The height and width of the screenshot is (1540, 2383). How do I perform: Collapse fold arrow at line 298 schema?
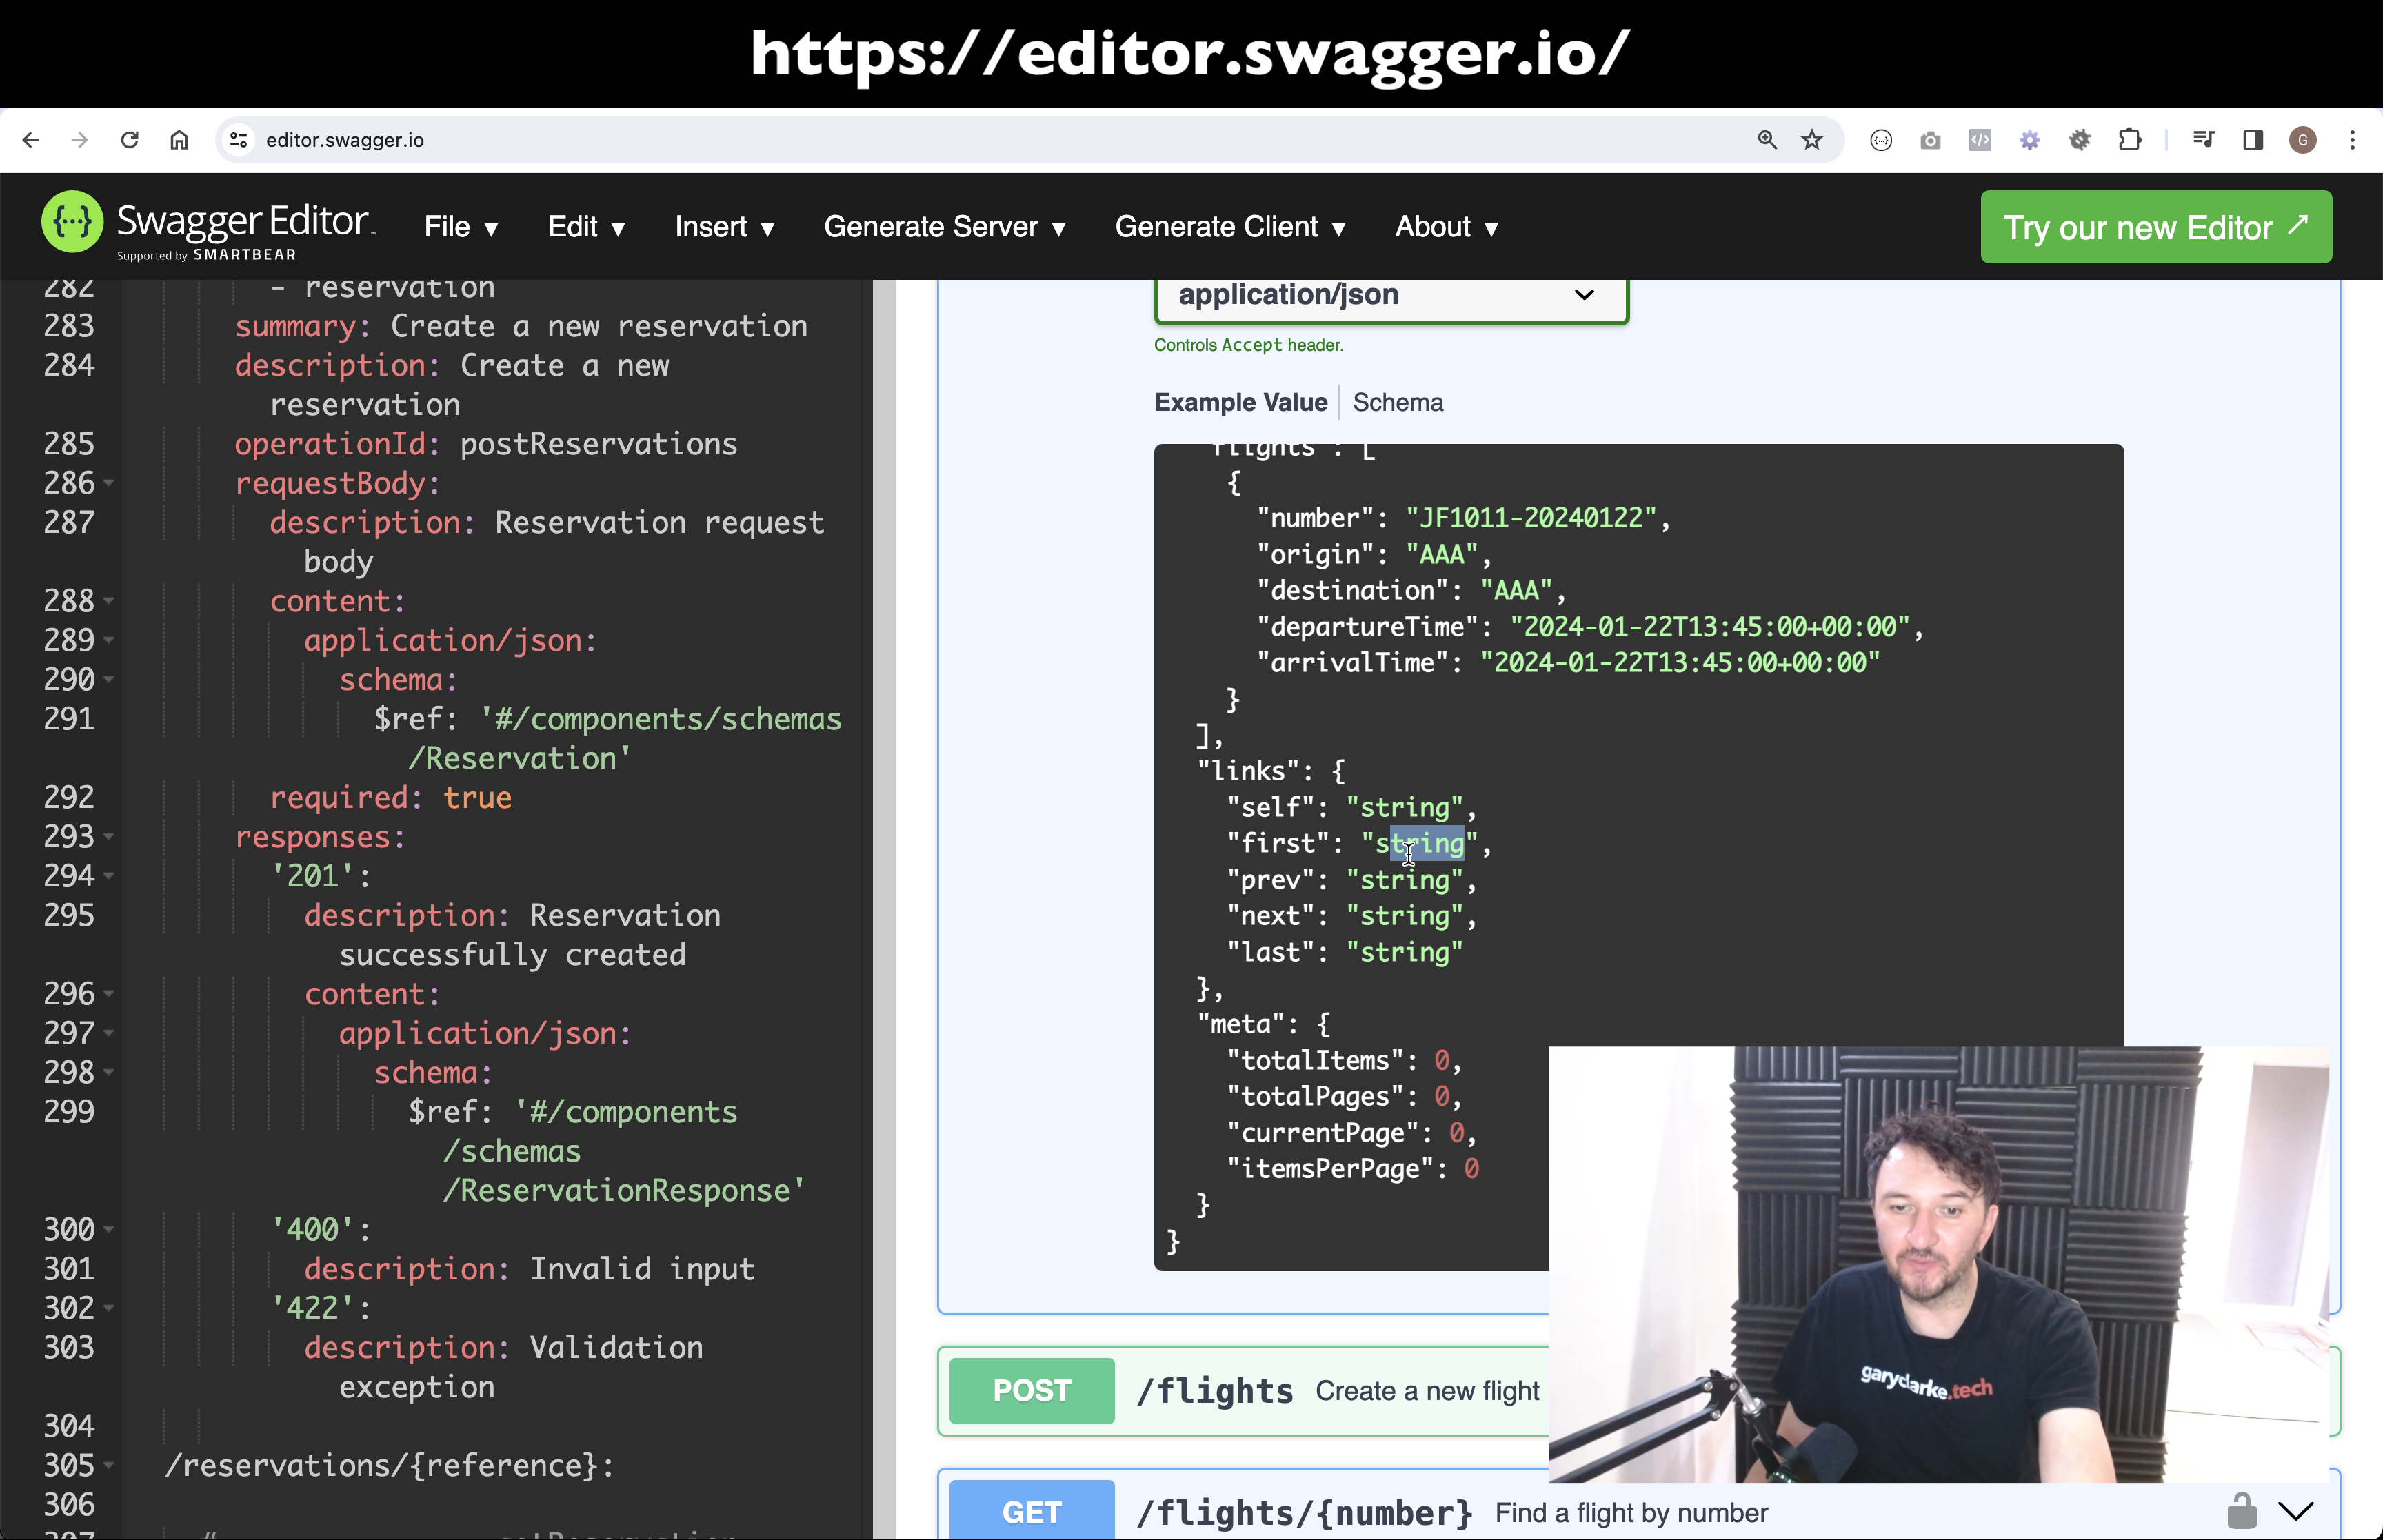109,1072
